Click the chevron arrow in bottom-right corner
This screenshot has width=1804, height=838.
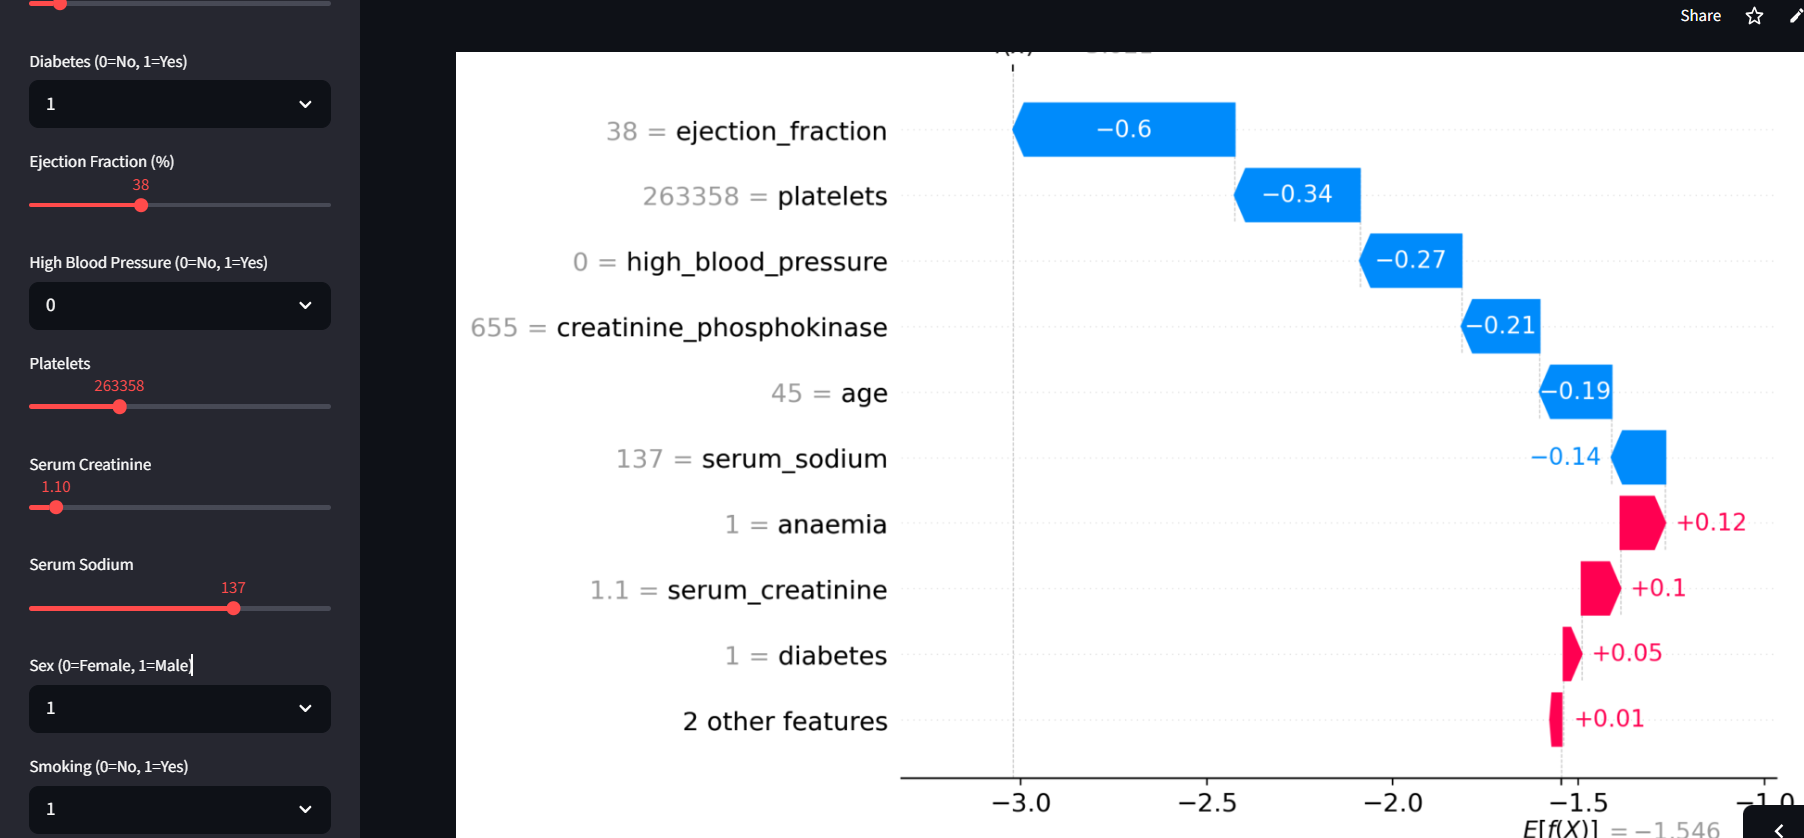click(x=1778, y=829)
